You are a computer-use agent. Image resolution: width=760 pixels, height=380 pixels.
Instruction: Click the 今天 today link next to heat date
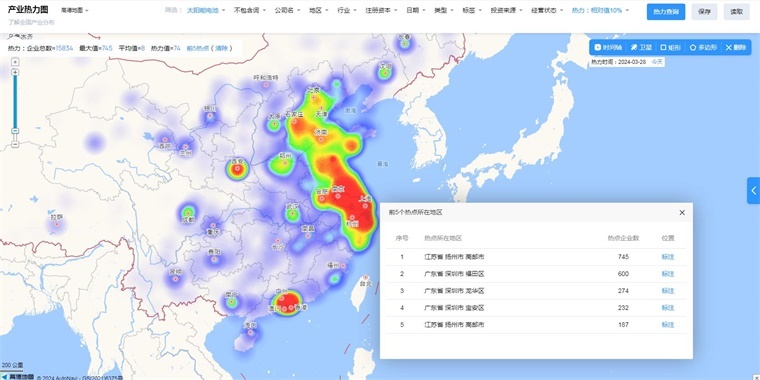pos(657,62)
